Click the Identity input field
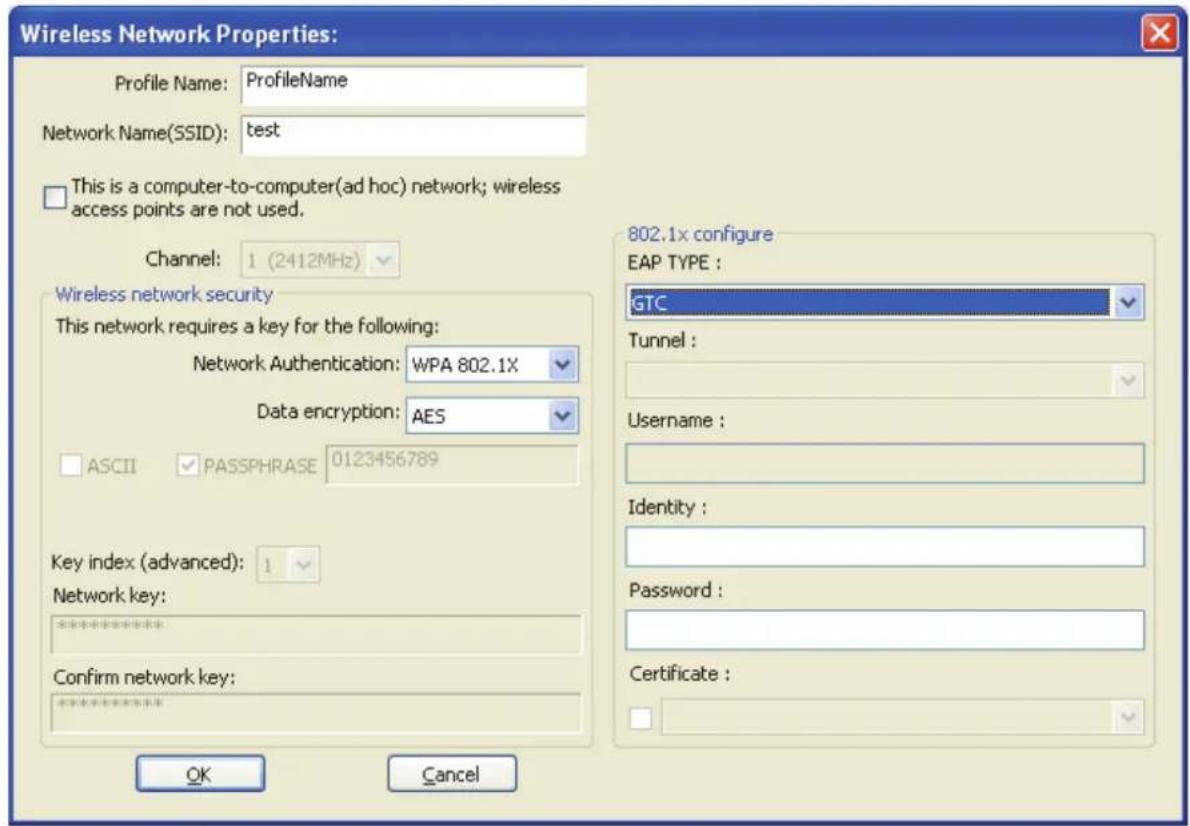Image resolution: width=1190 pixels, height=826 pixels. click(885, 546)
